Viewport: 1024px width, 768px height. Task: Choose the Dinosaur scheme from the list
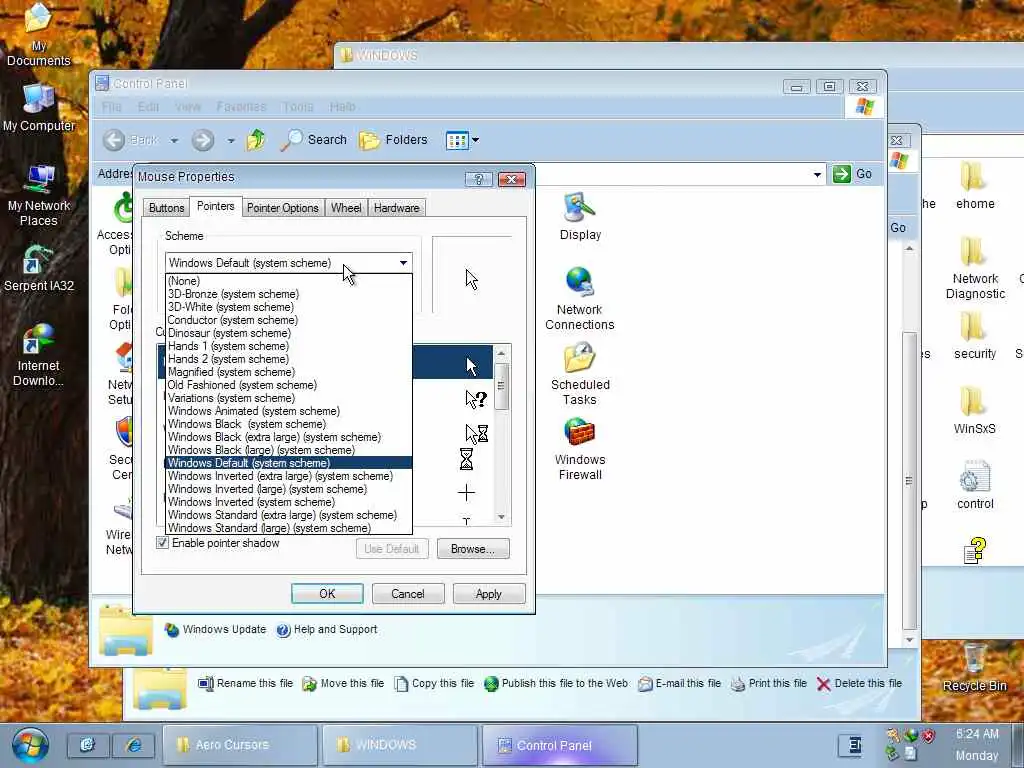coord(289,333)
